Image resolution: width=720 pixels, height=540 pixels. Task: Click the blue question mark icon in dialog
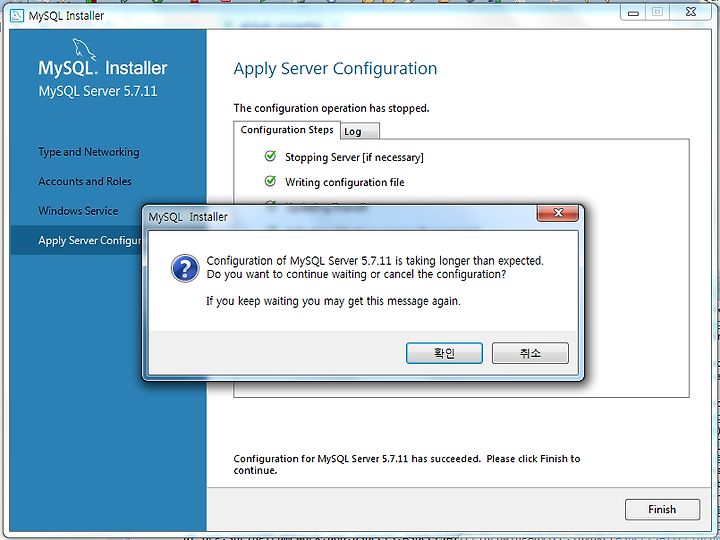pyautogui.click(x=185, y=268)
